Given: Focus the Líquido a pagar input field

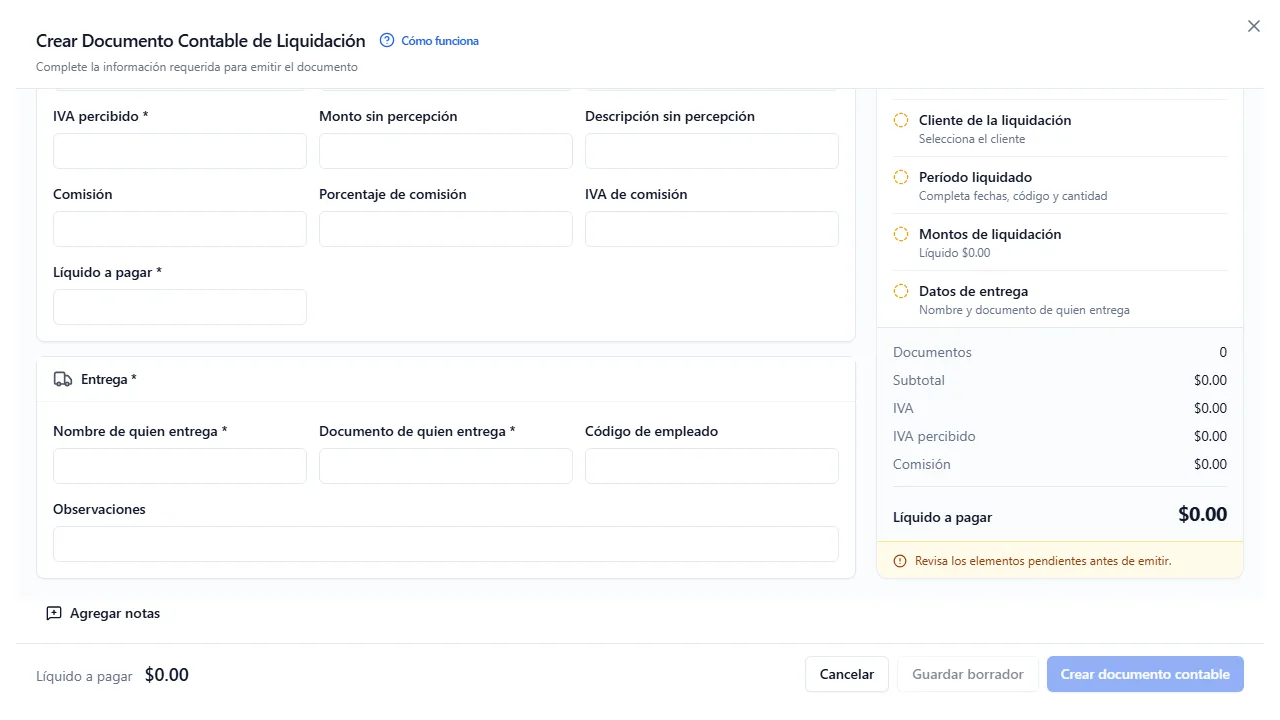Looking at the screenshot, I should pos(180,307).
